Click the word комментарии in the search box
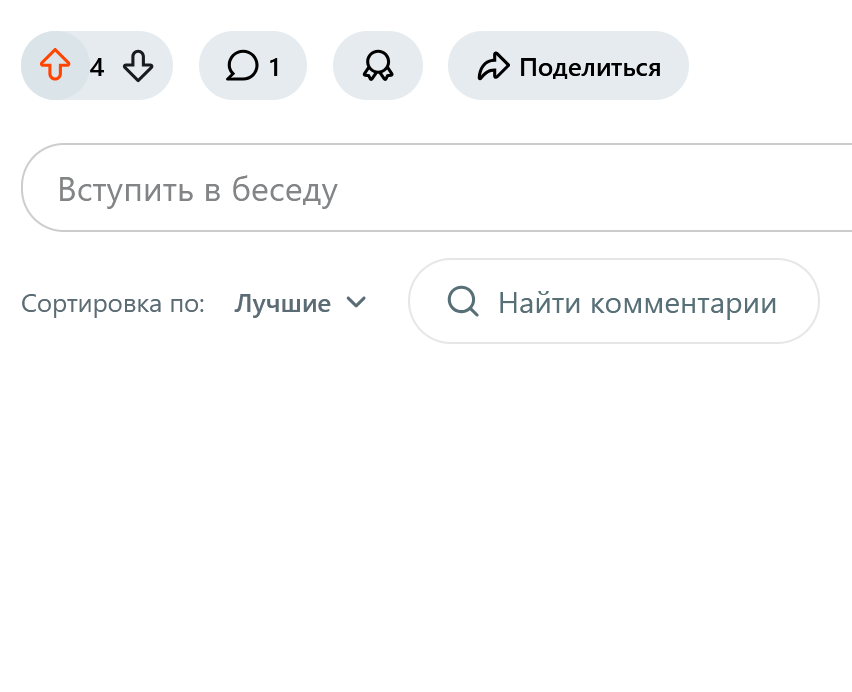The height and width of the screenshot is (692, 852). click(684, 303)
